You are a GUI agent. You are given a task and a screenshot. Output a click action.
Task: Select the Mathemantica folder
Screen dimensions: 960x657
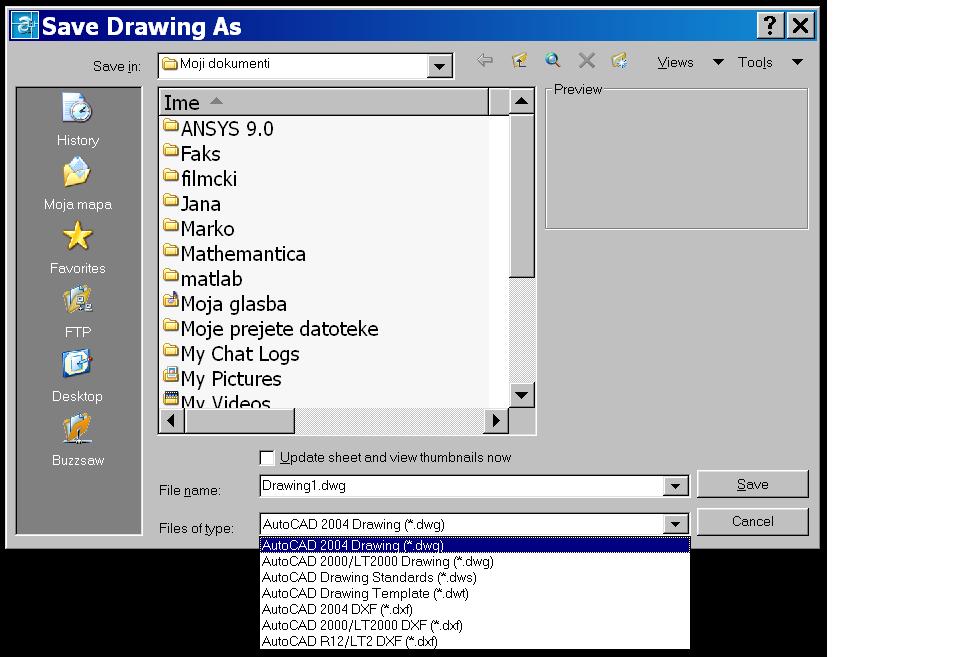pos(234,254)
